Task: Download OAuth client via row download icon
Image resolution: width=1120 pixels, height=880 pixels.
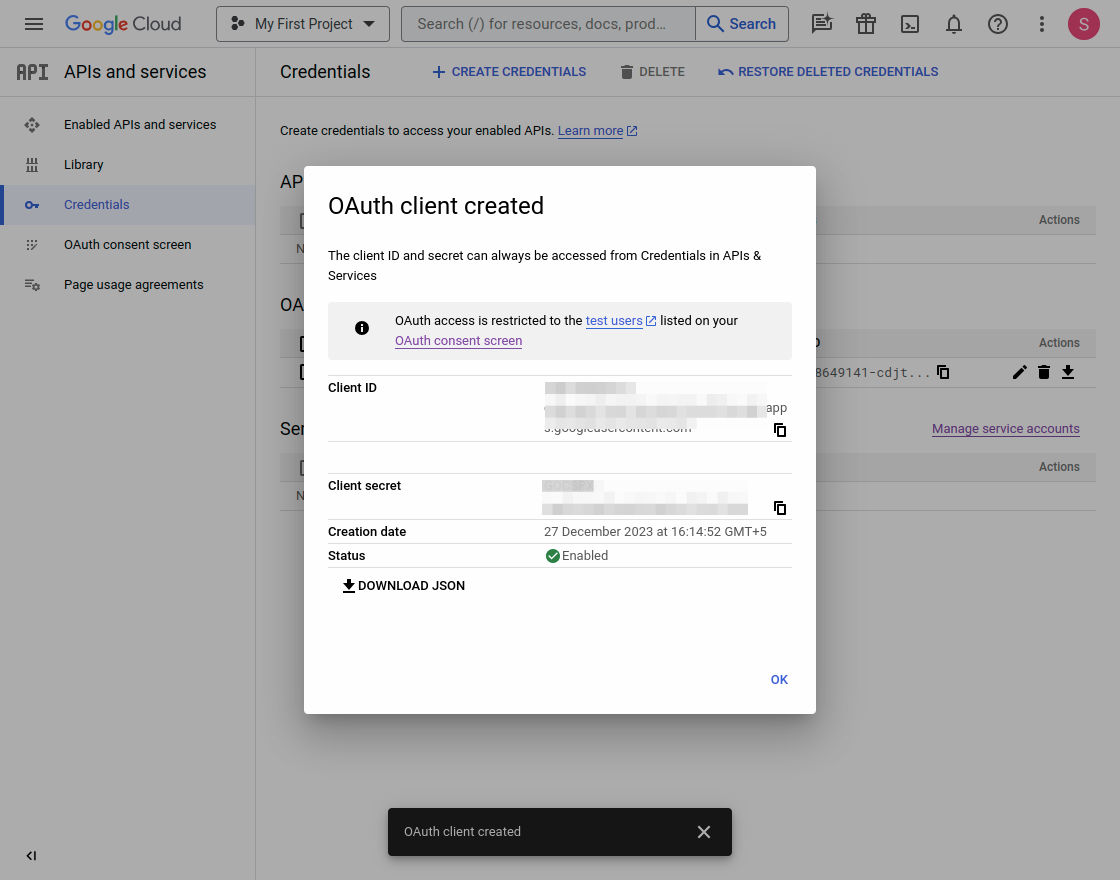Action: 1068,372
